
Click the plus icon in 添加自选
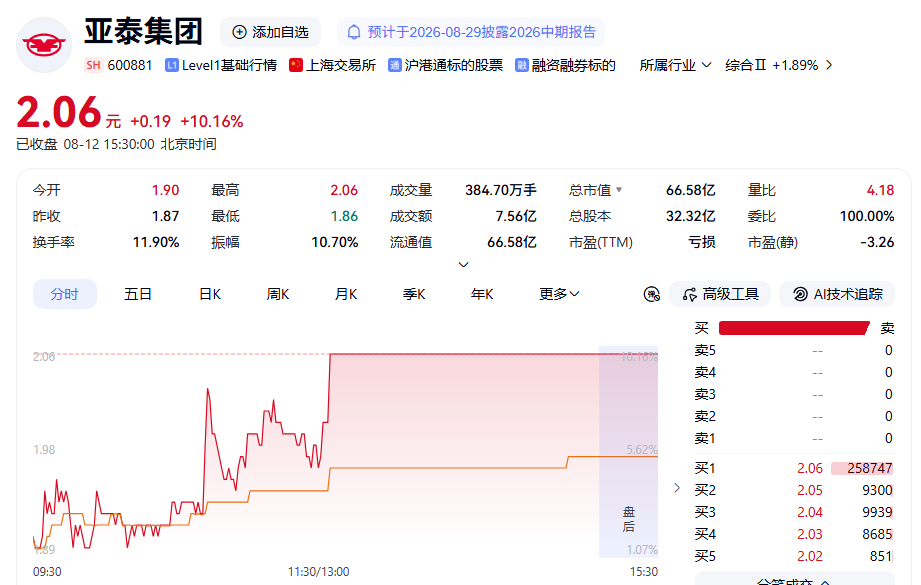(239, 32)
